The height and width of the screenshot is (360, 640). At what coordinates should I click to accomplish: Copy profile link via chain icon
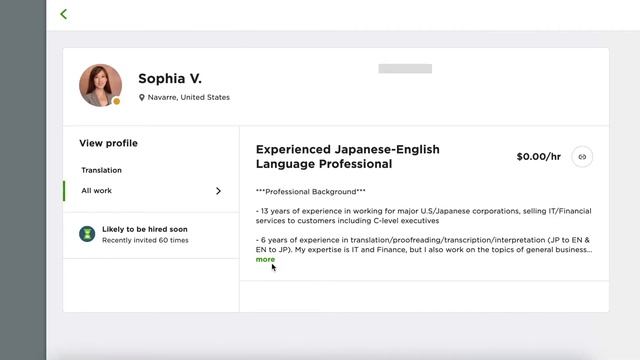(582, 157)
